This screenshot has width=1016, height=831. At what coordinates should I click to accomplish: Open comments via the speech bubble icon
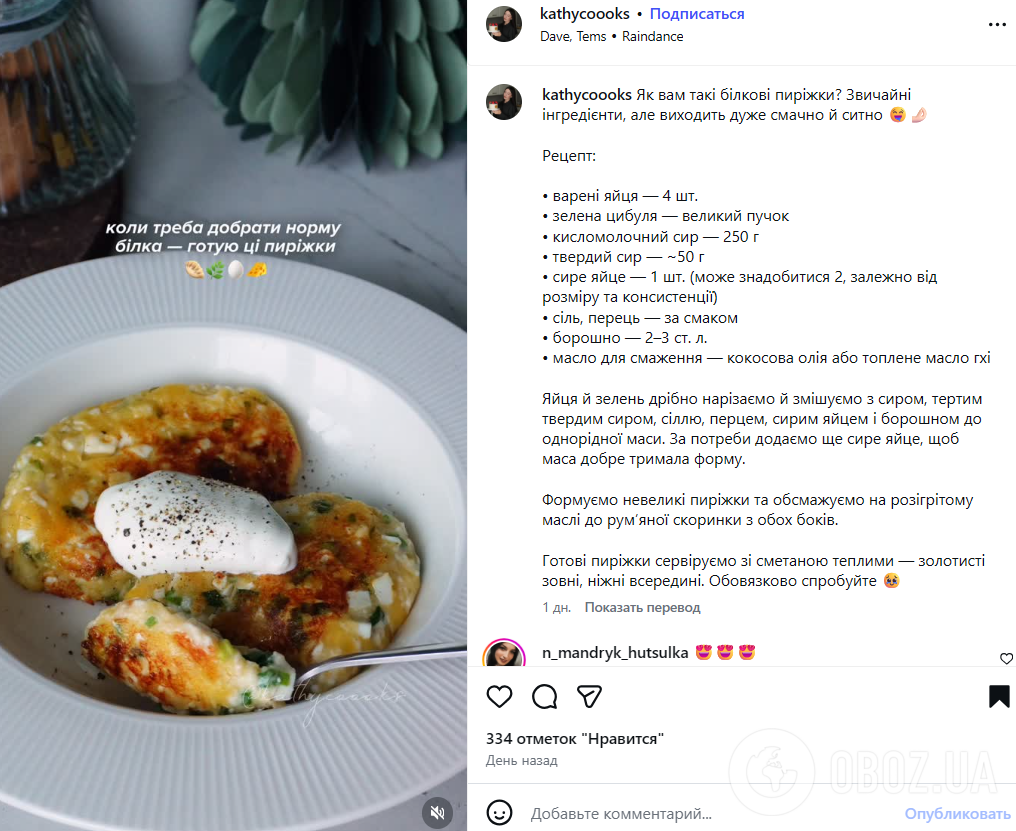[544, 697]
